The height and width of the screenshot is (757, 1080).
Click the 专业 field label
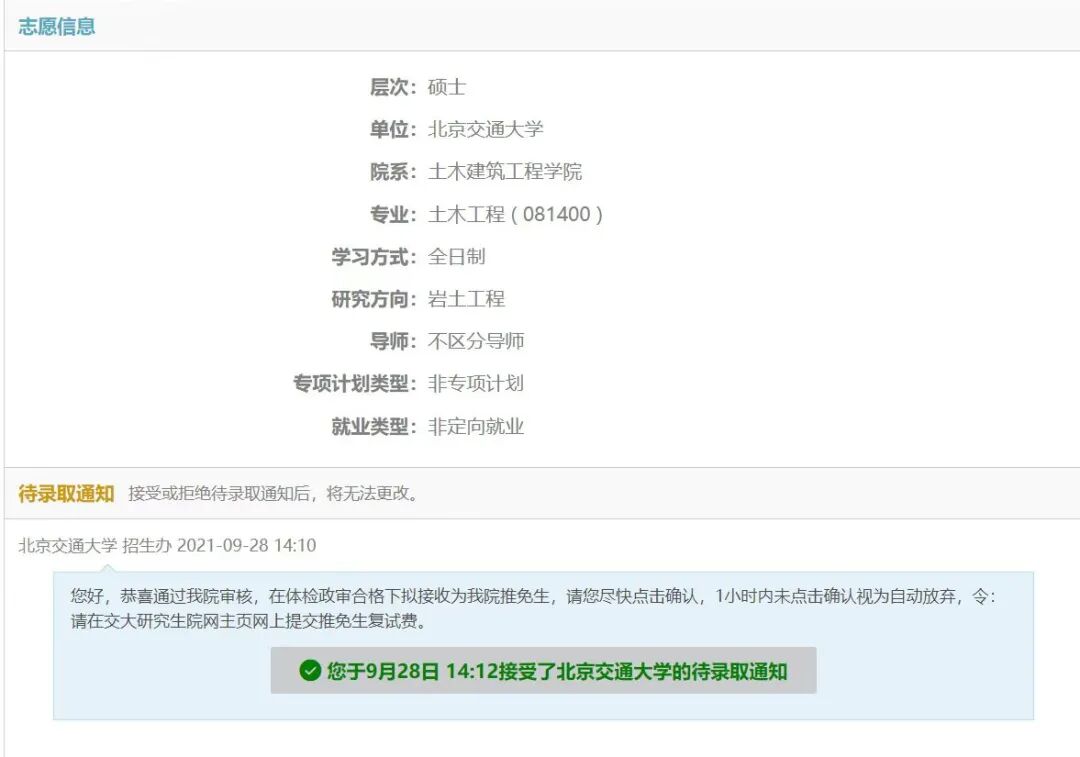393,214
